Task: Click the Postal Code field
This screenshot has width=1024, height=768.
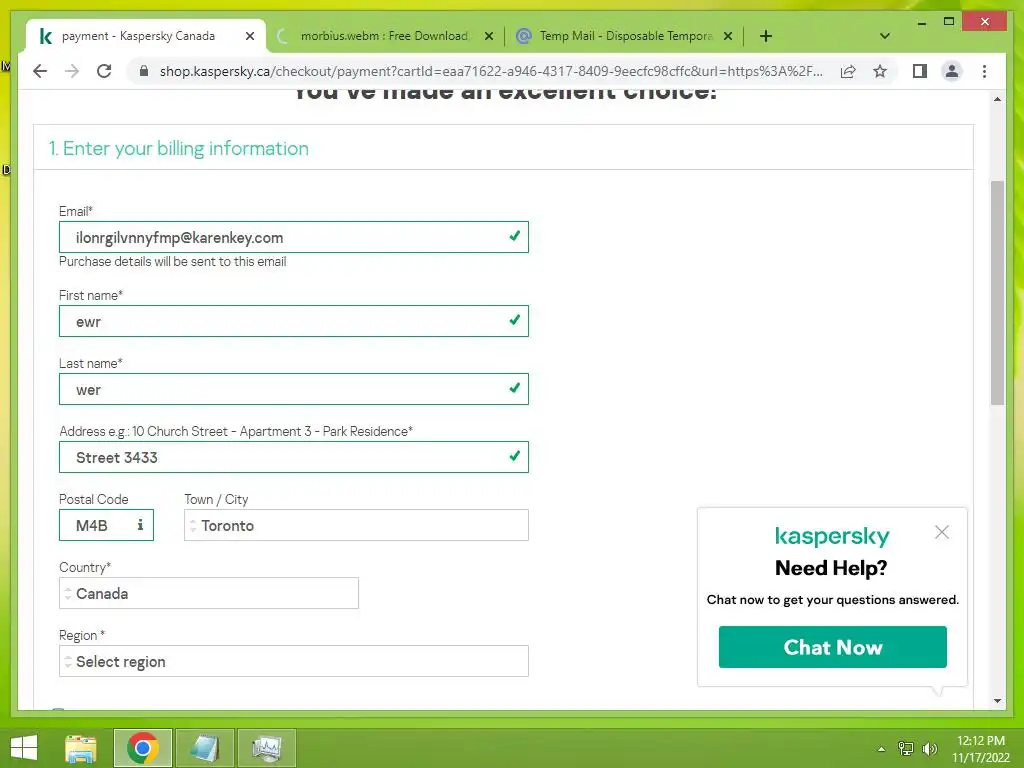Action: 106,525
